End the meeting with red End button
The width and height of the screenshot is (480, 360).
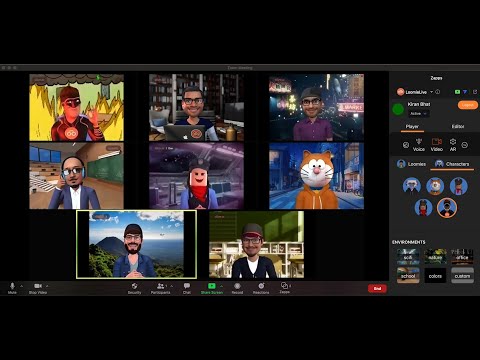(x=377, y=288)
